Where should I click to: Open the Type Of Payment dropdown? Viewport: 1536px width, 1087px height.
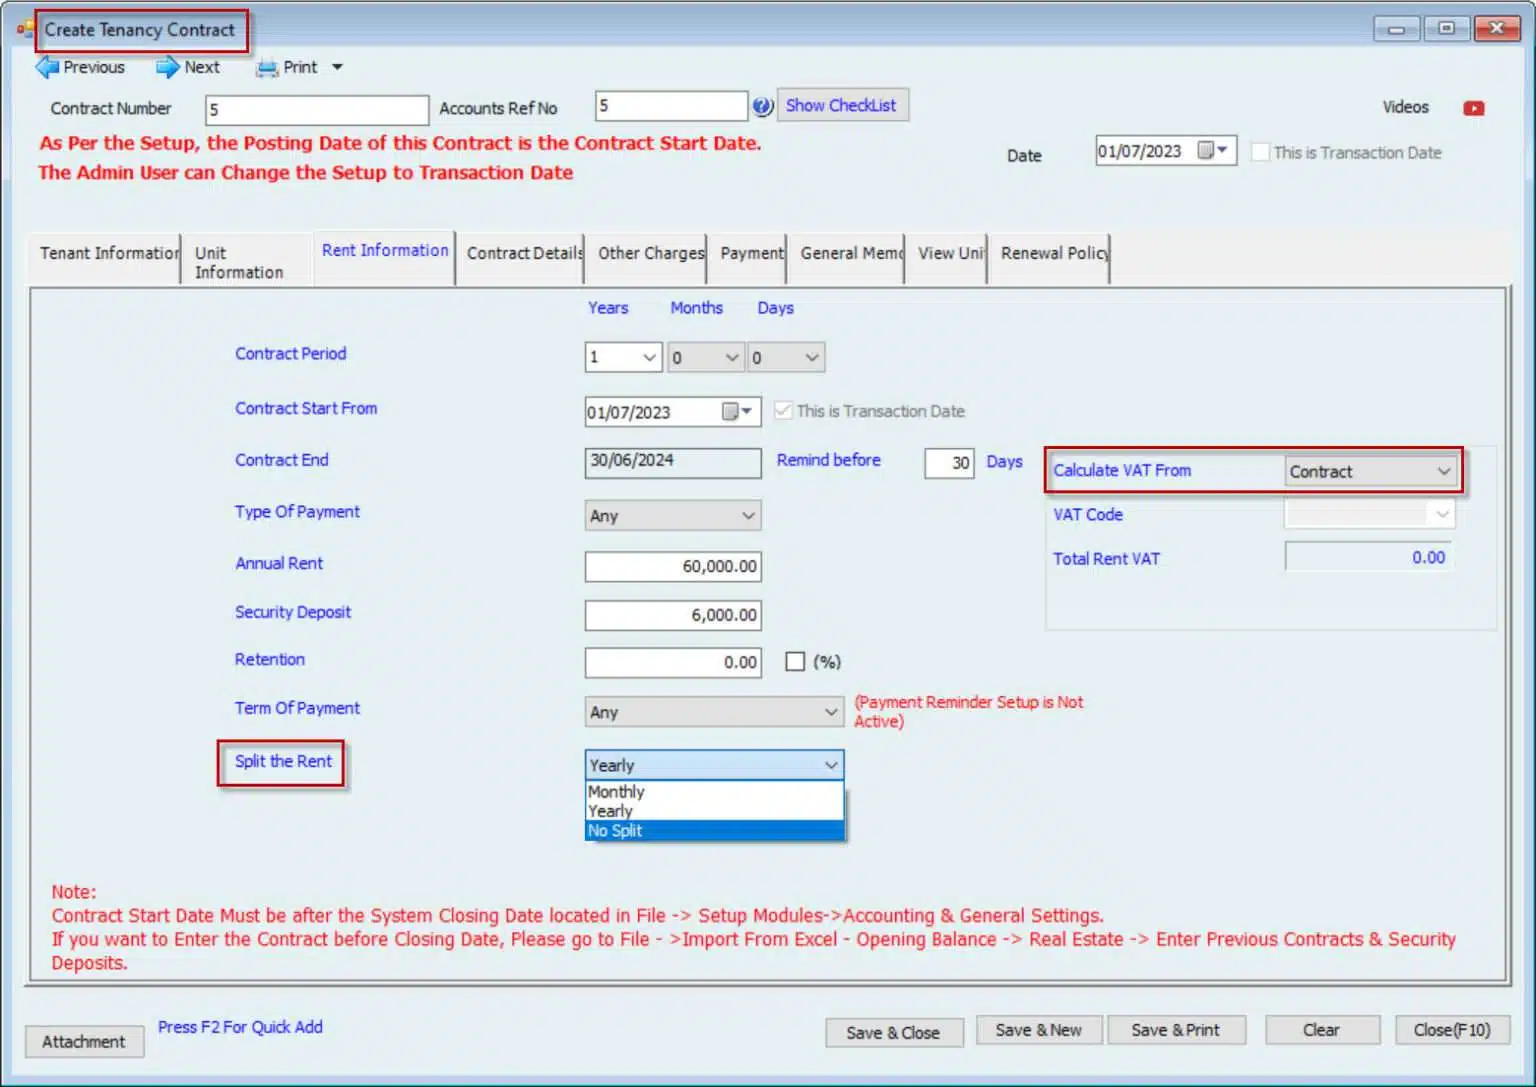[x=747, y=516]
